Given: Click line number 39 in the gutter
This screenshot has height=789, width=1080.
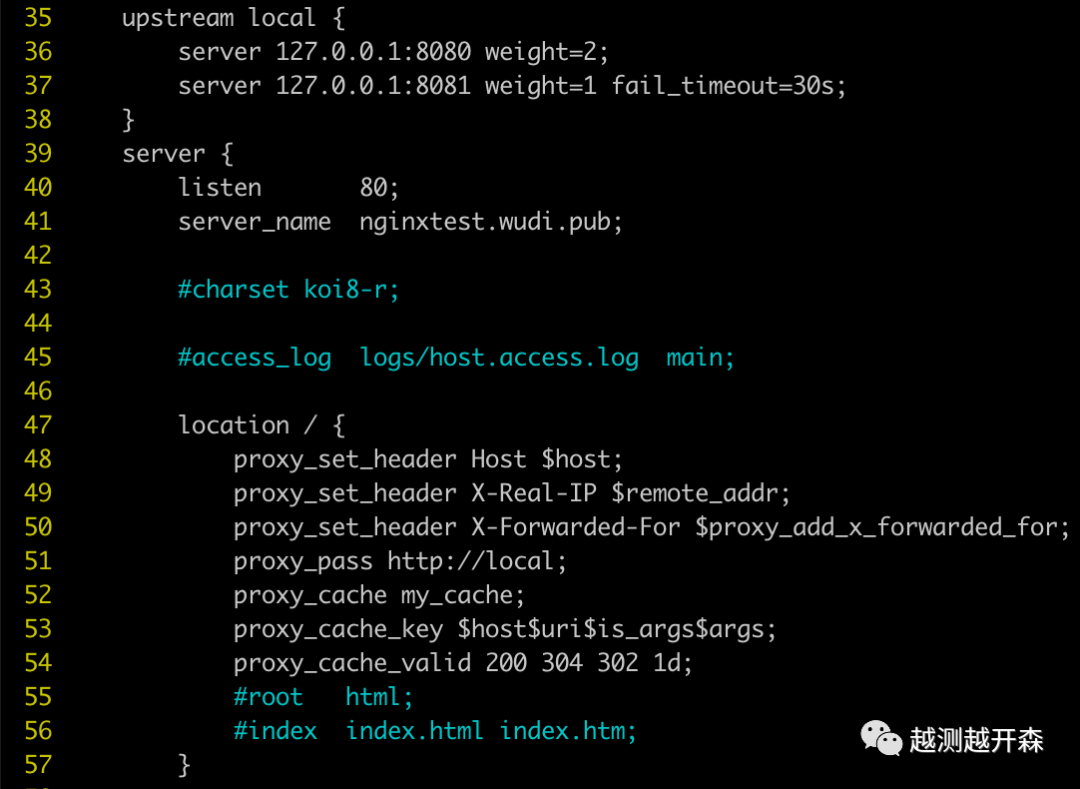Looking at the screenshot, I should [38, 153].
